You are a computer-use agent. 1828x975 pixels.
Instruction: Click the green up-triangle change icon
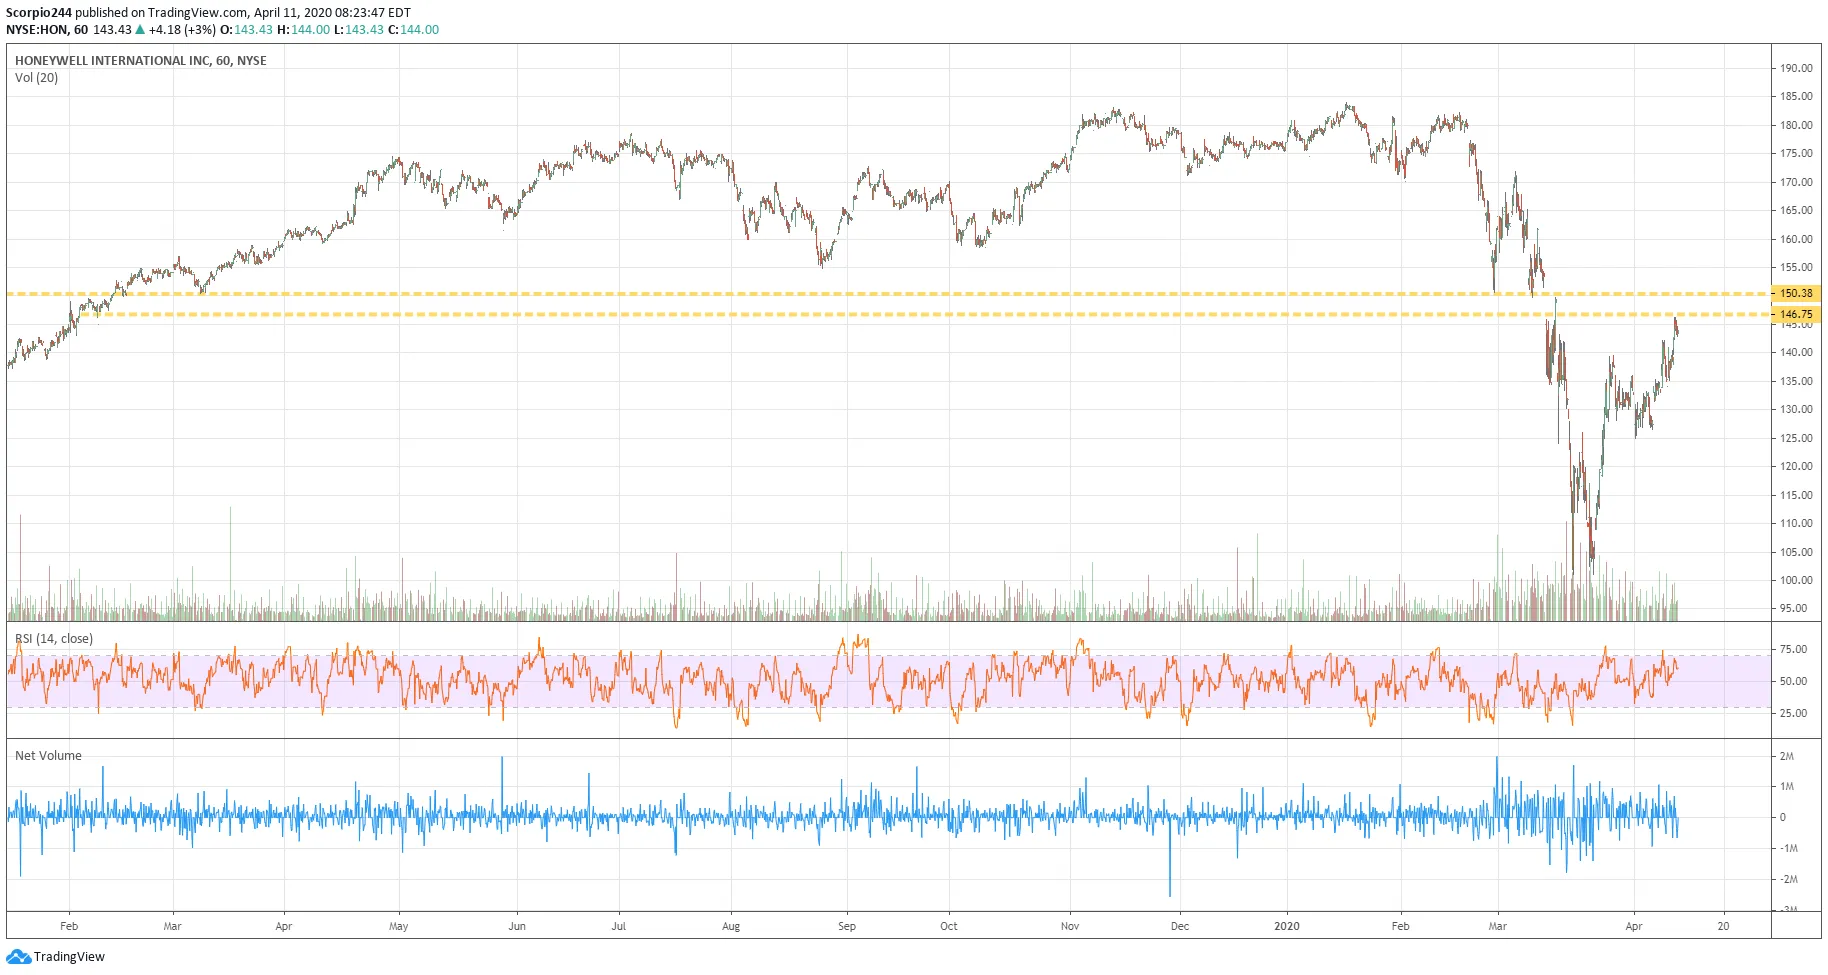140,30
